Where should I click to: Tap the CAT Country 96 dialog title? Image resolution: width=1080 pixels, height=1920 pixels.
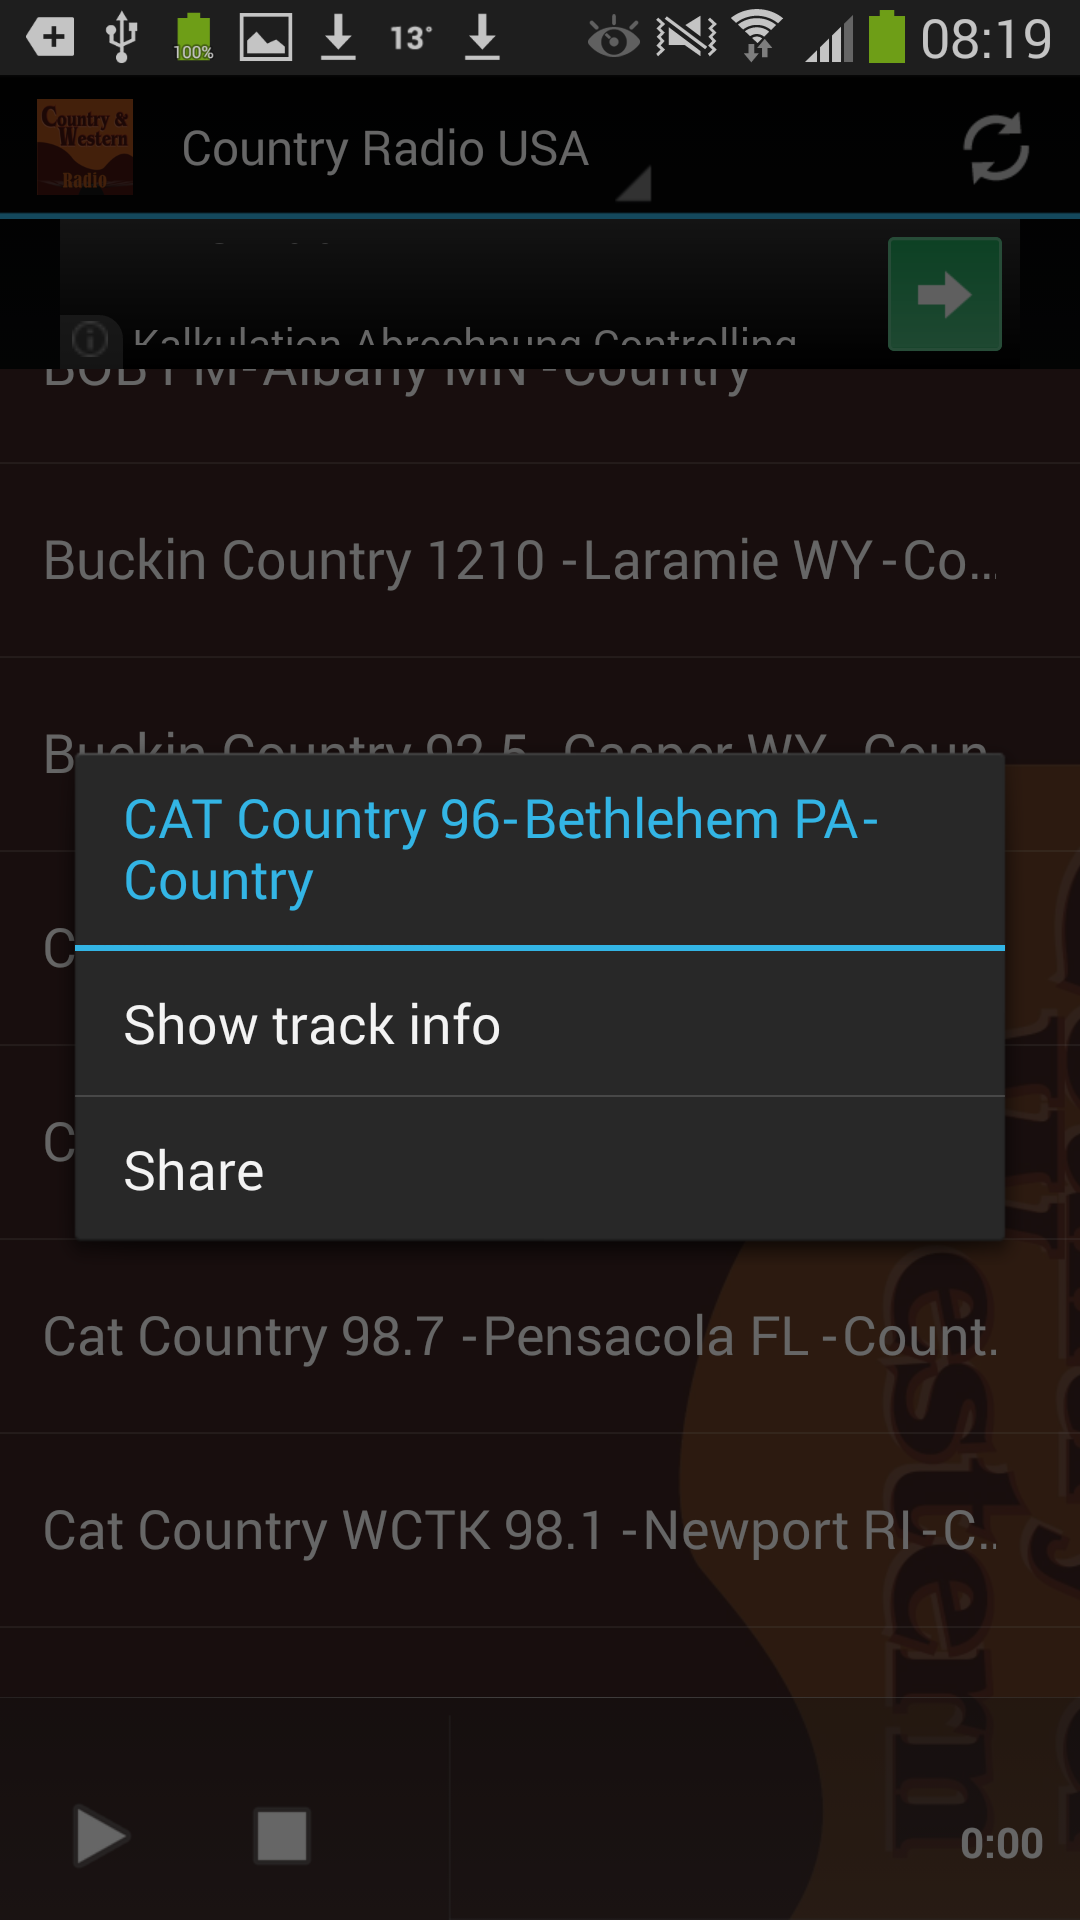pos(500,850)
